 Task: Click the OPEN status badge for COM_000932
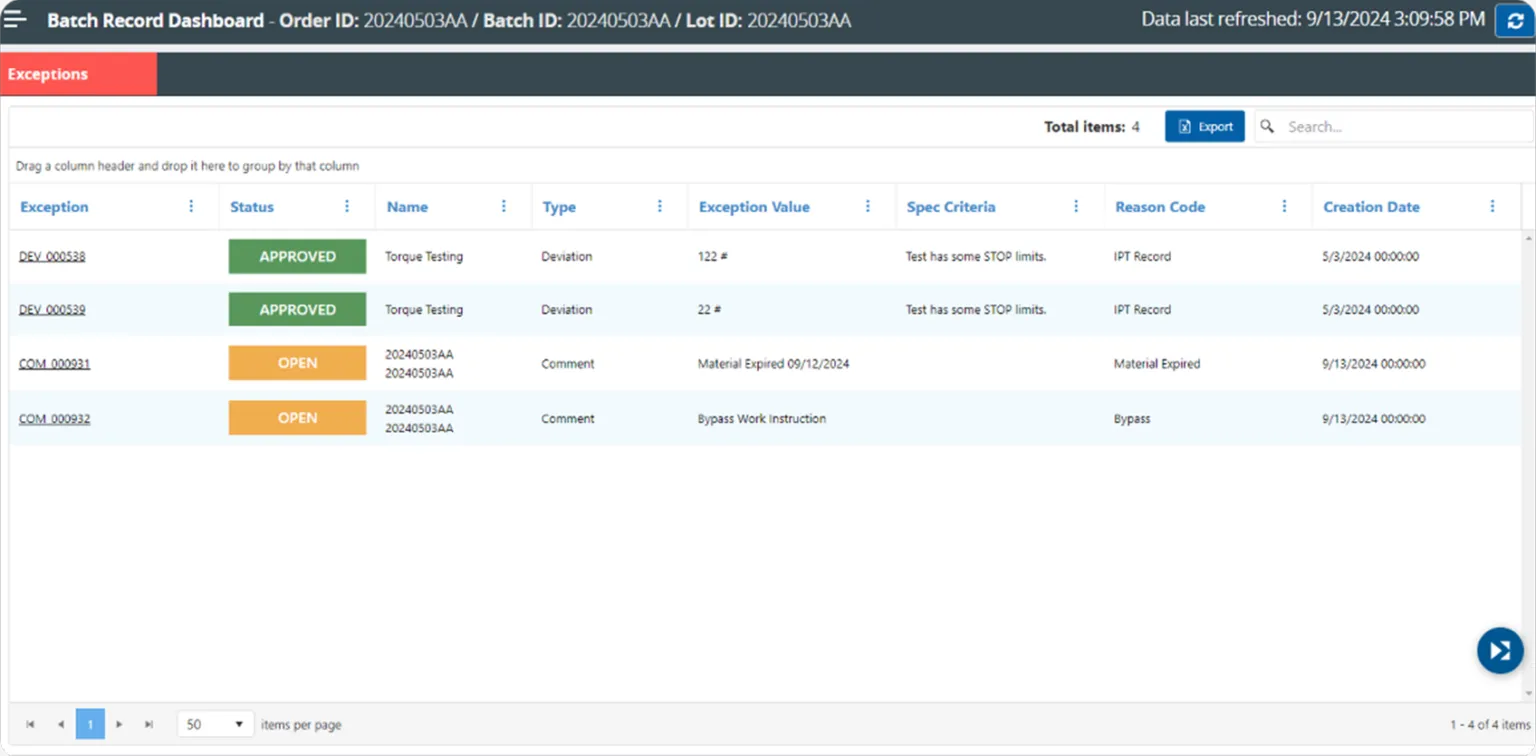pos(297,418)
